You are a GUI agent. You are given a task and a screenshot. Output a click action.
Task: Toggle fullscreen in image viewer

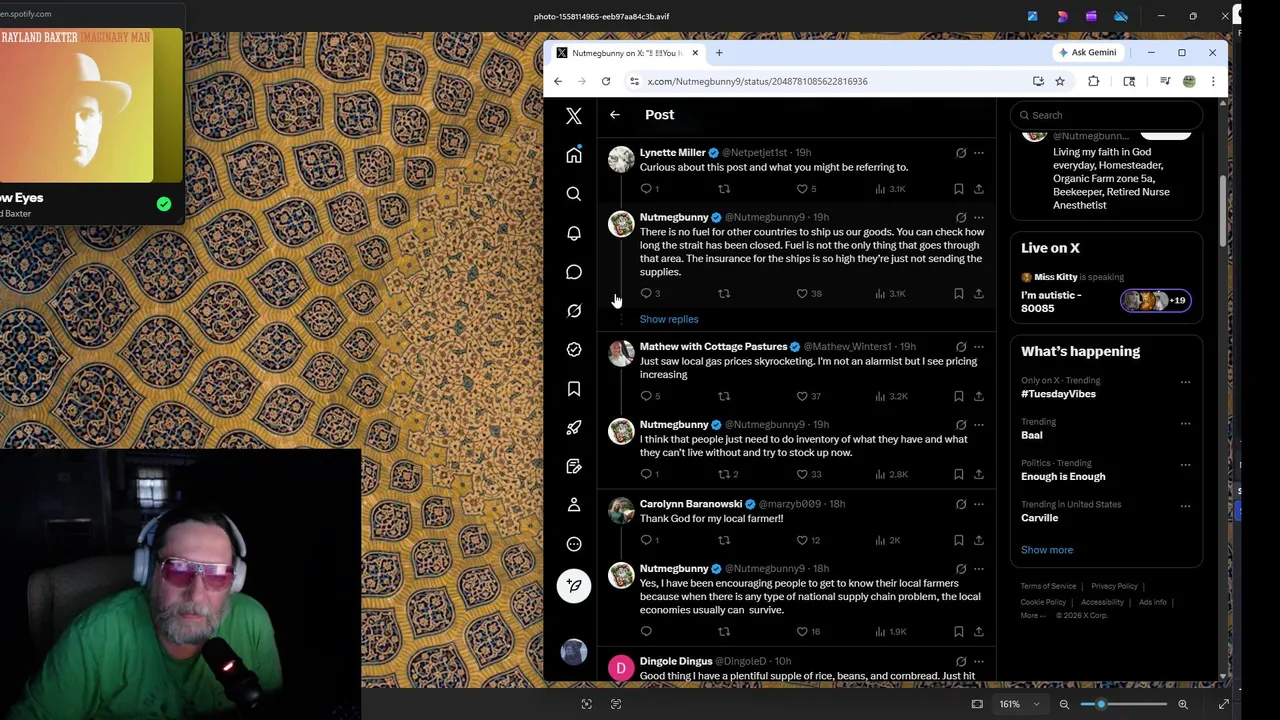(x=1223, y=704)
